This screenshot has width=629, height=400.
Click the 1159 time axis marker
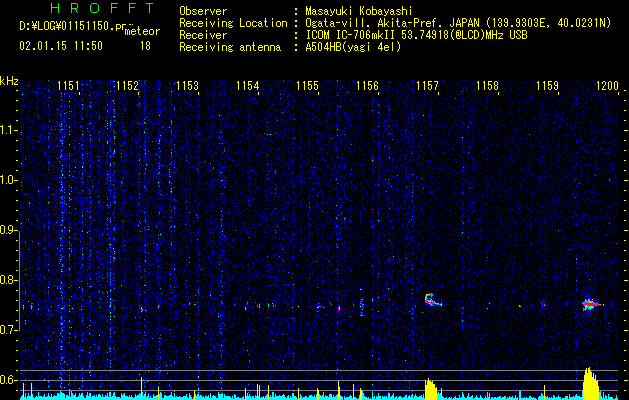tap(547, 85)
